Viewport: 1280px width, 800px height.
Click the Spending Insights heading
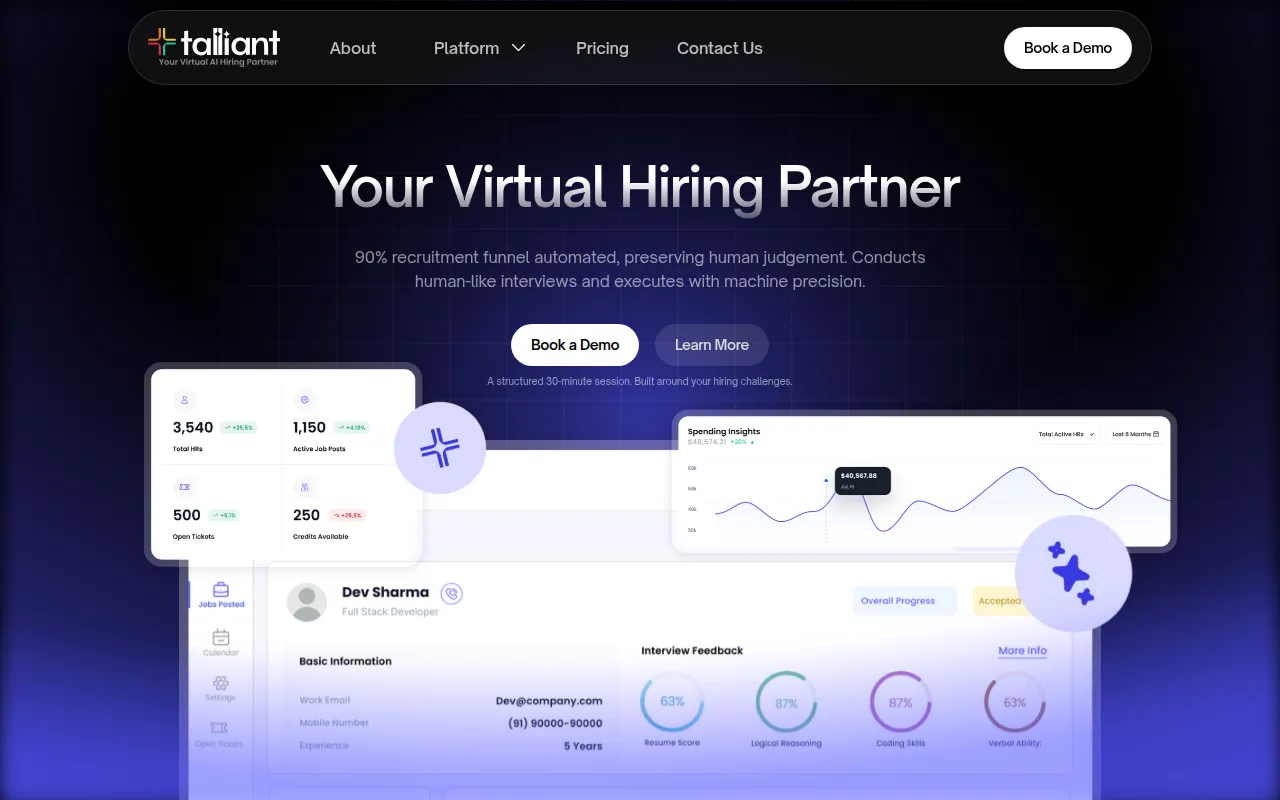(724, 432)
